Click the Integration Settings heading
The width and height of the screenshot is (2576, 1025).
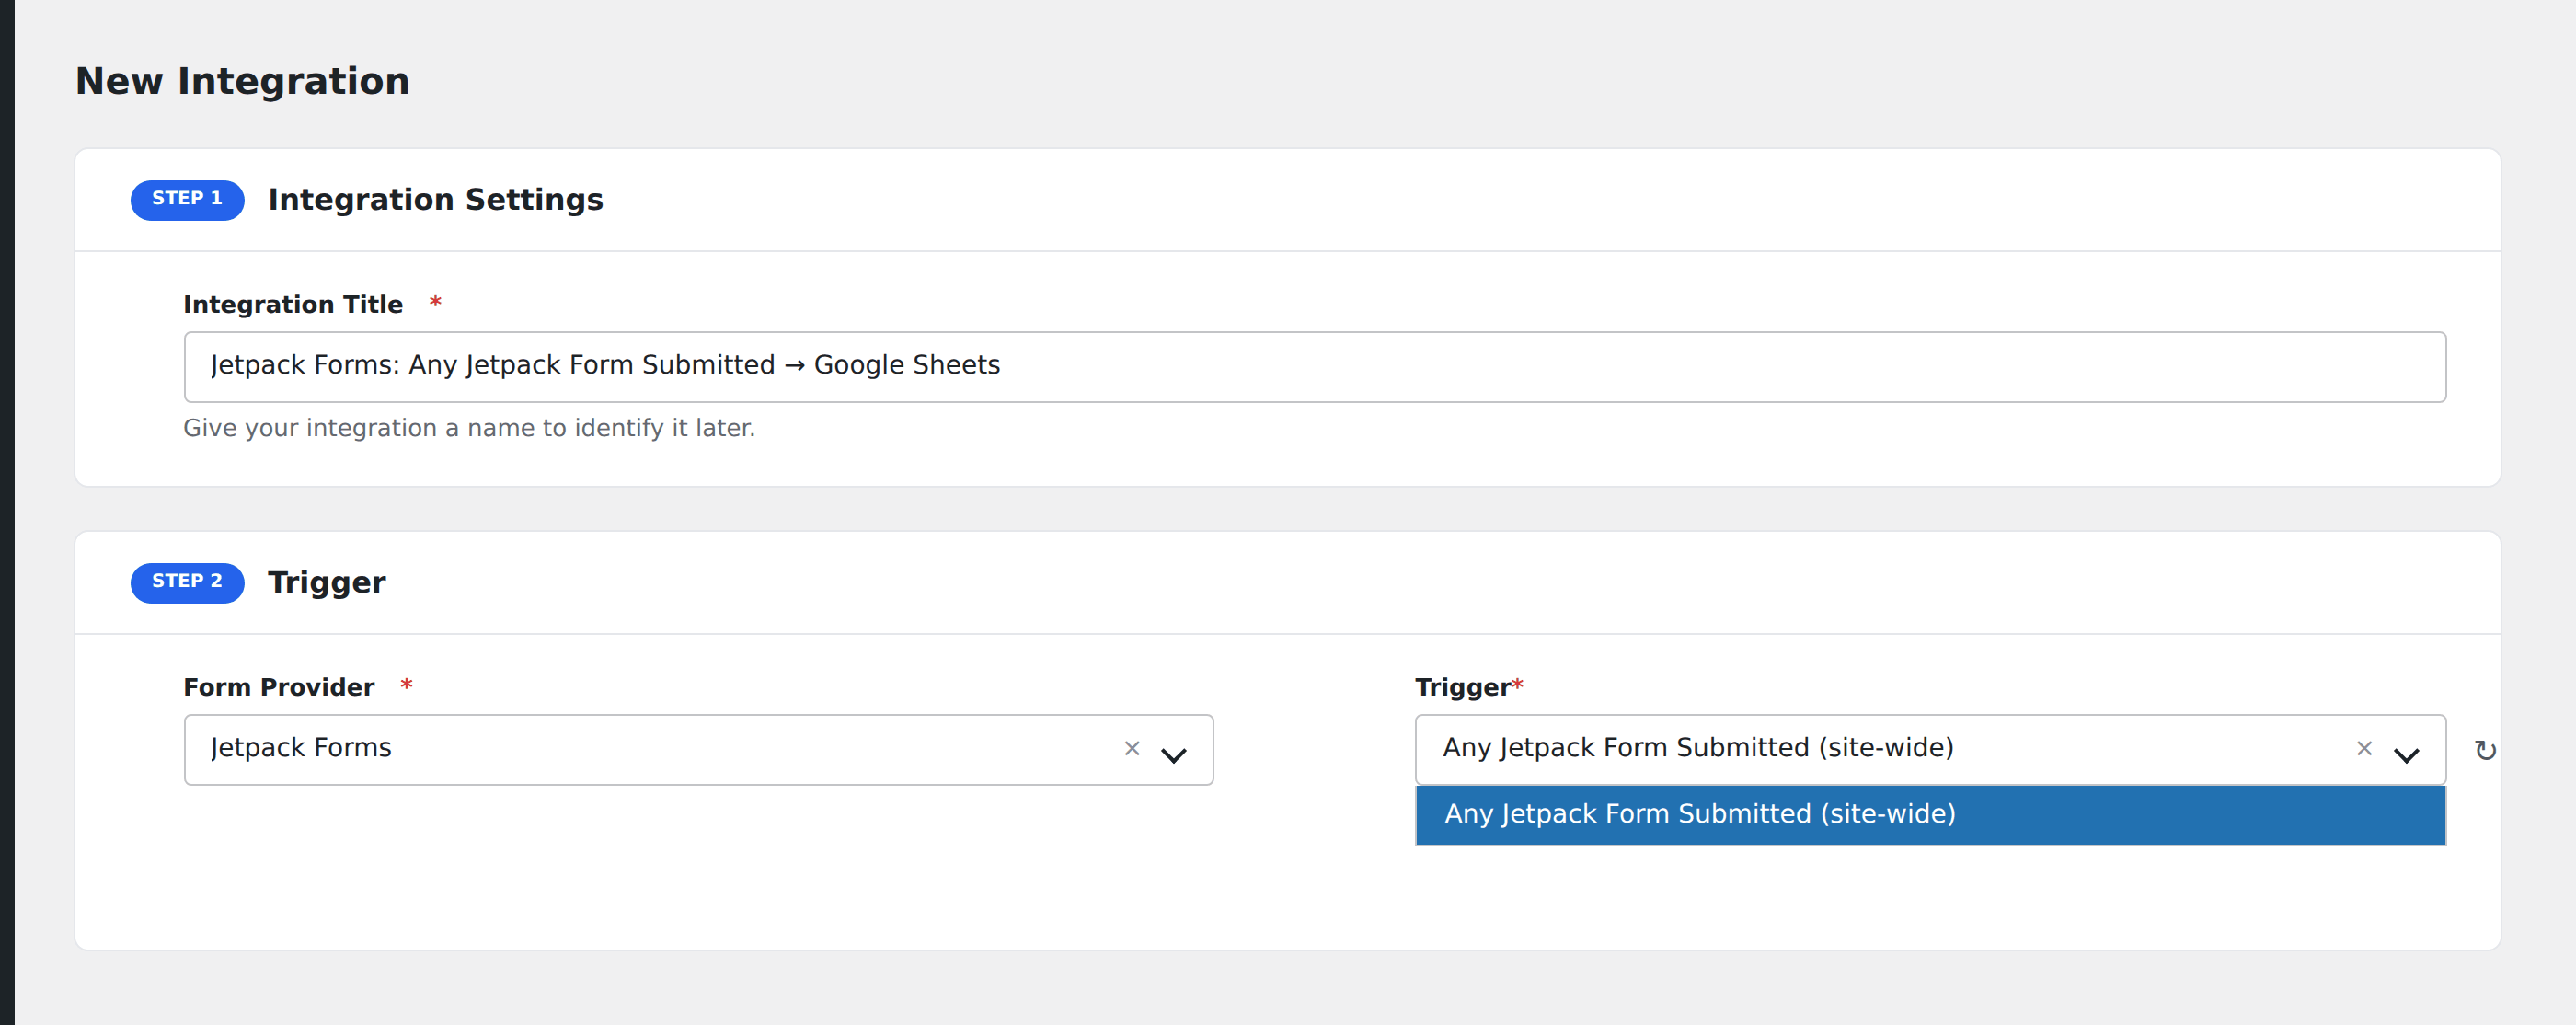coord(436,200)
